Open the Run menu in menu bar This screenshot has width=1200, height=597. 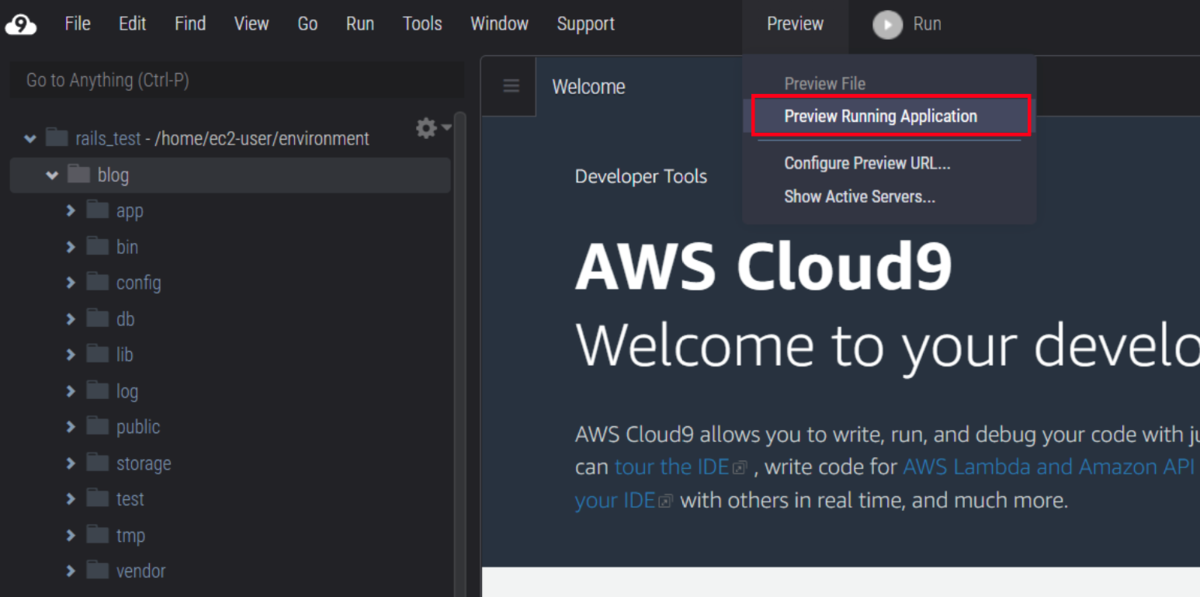click(x=360, y=24)
